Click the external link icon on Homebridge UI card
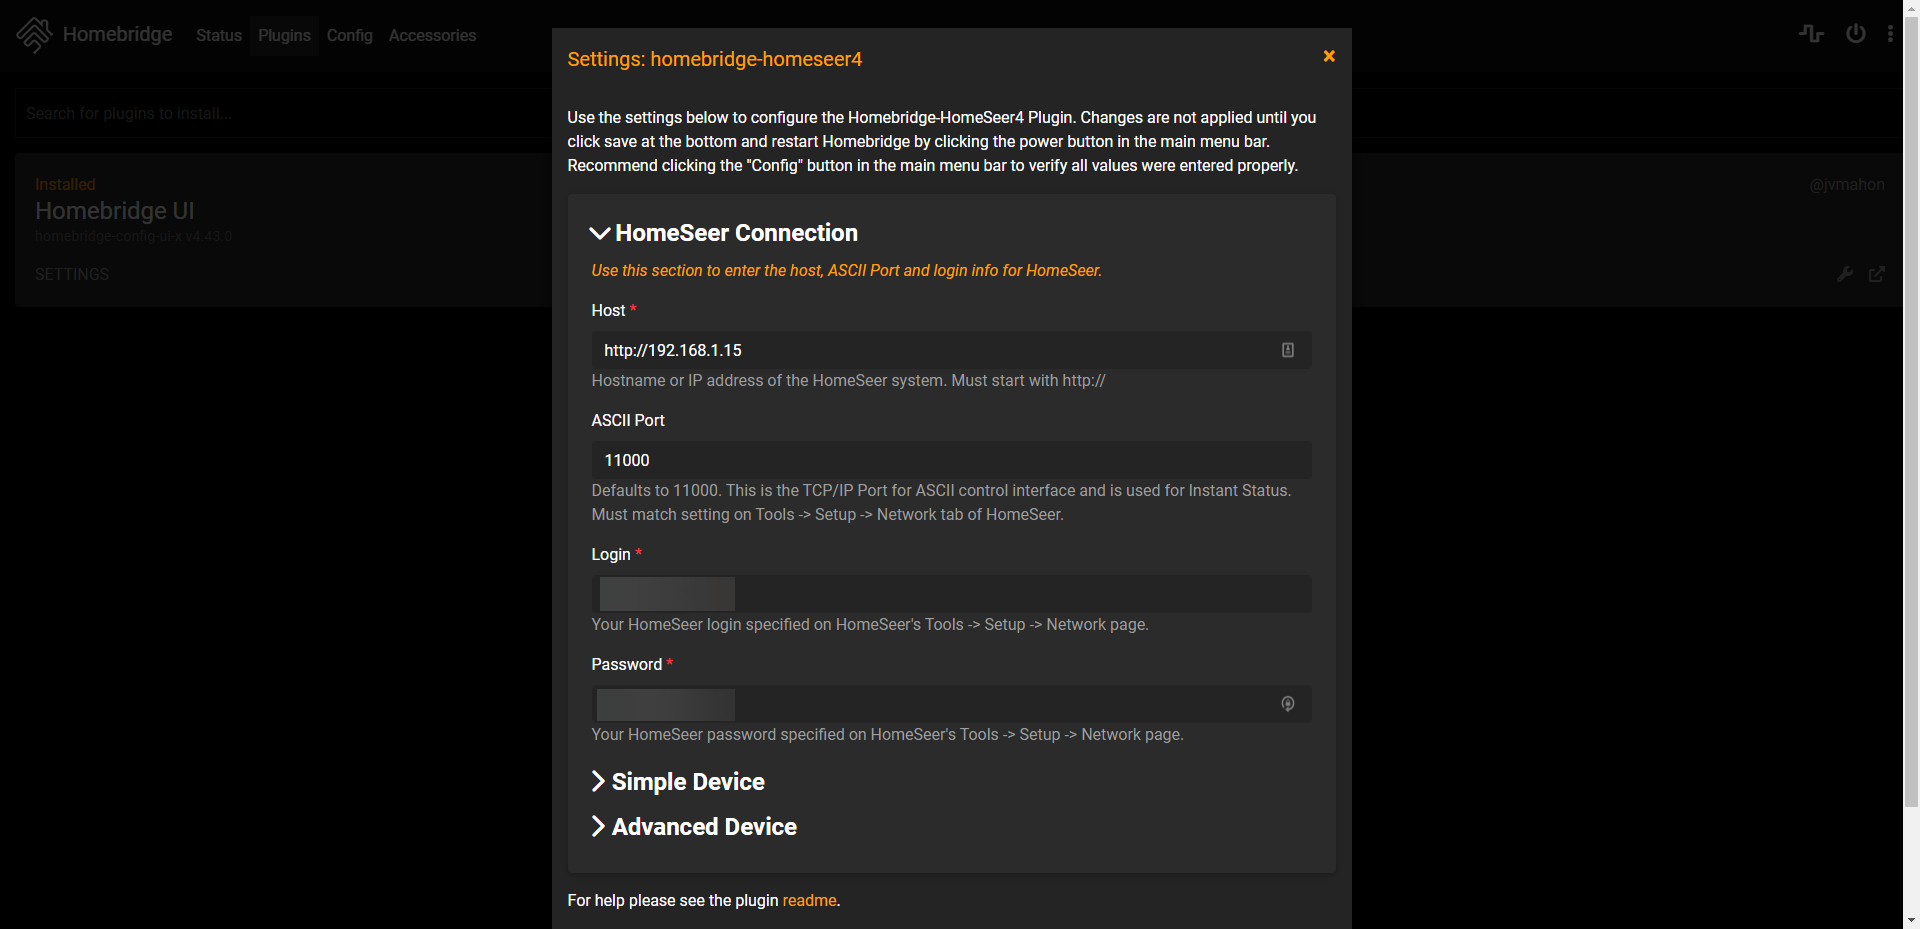This screenshot has height=929, width=1920. coord(1877,274)
